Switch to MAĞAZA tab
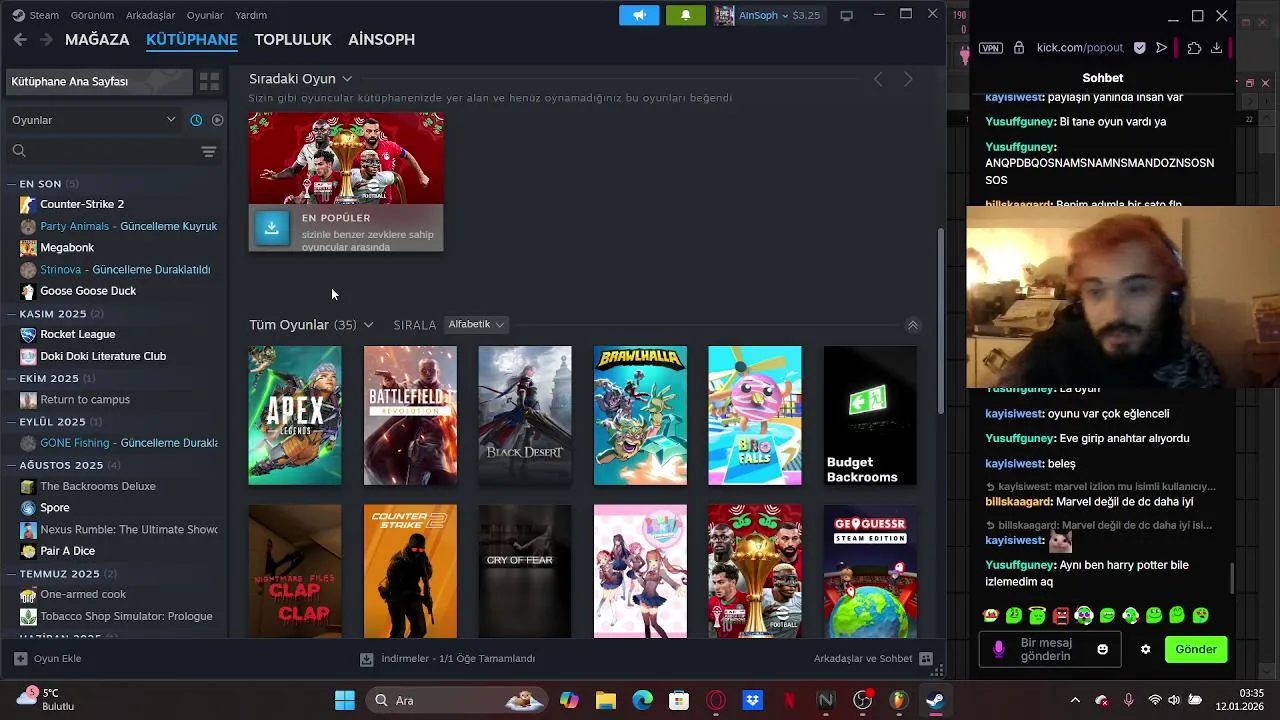The height and width of the screenshot is (720, 1280). coord(97,39)
